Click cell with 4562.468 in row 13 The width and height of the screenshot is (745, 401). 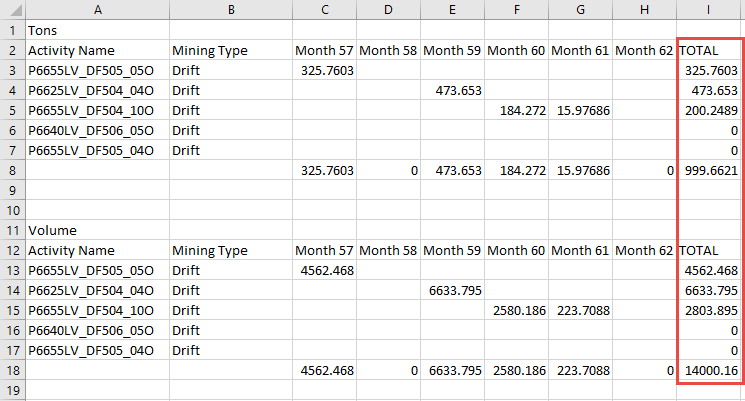[x=324, y=270]
